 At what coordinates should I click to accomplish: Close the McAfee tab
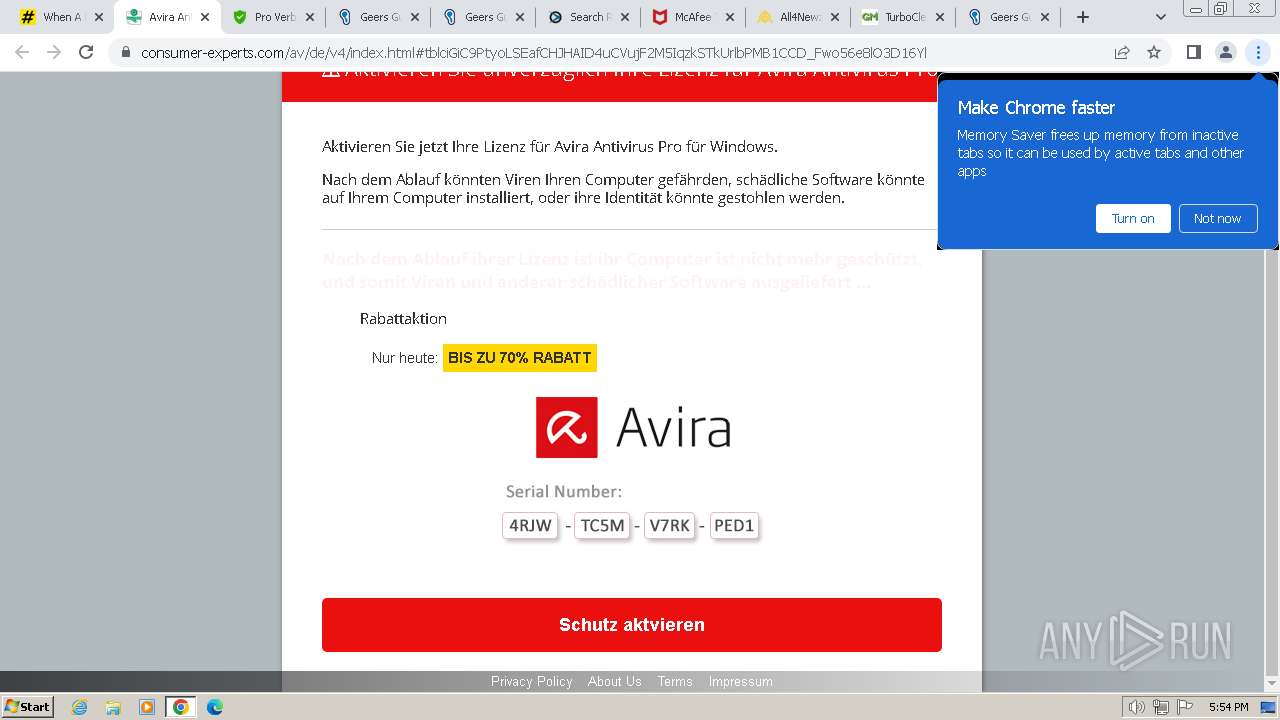(x=729, y=17)
